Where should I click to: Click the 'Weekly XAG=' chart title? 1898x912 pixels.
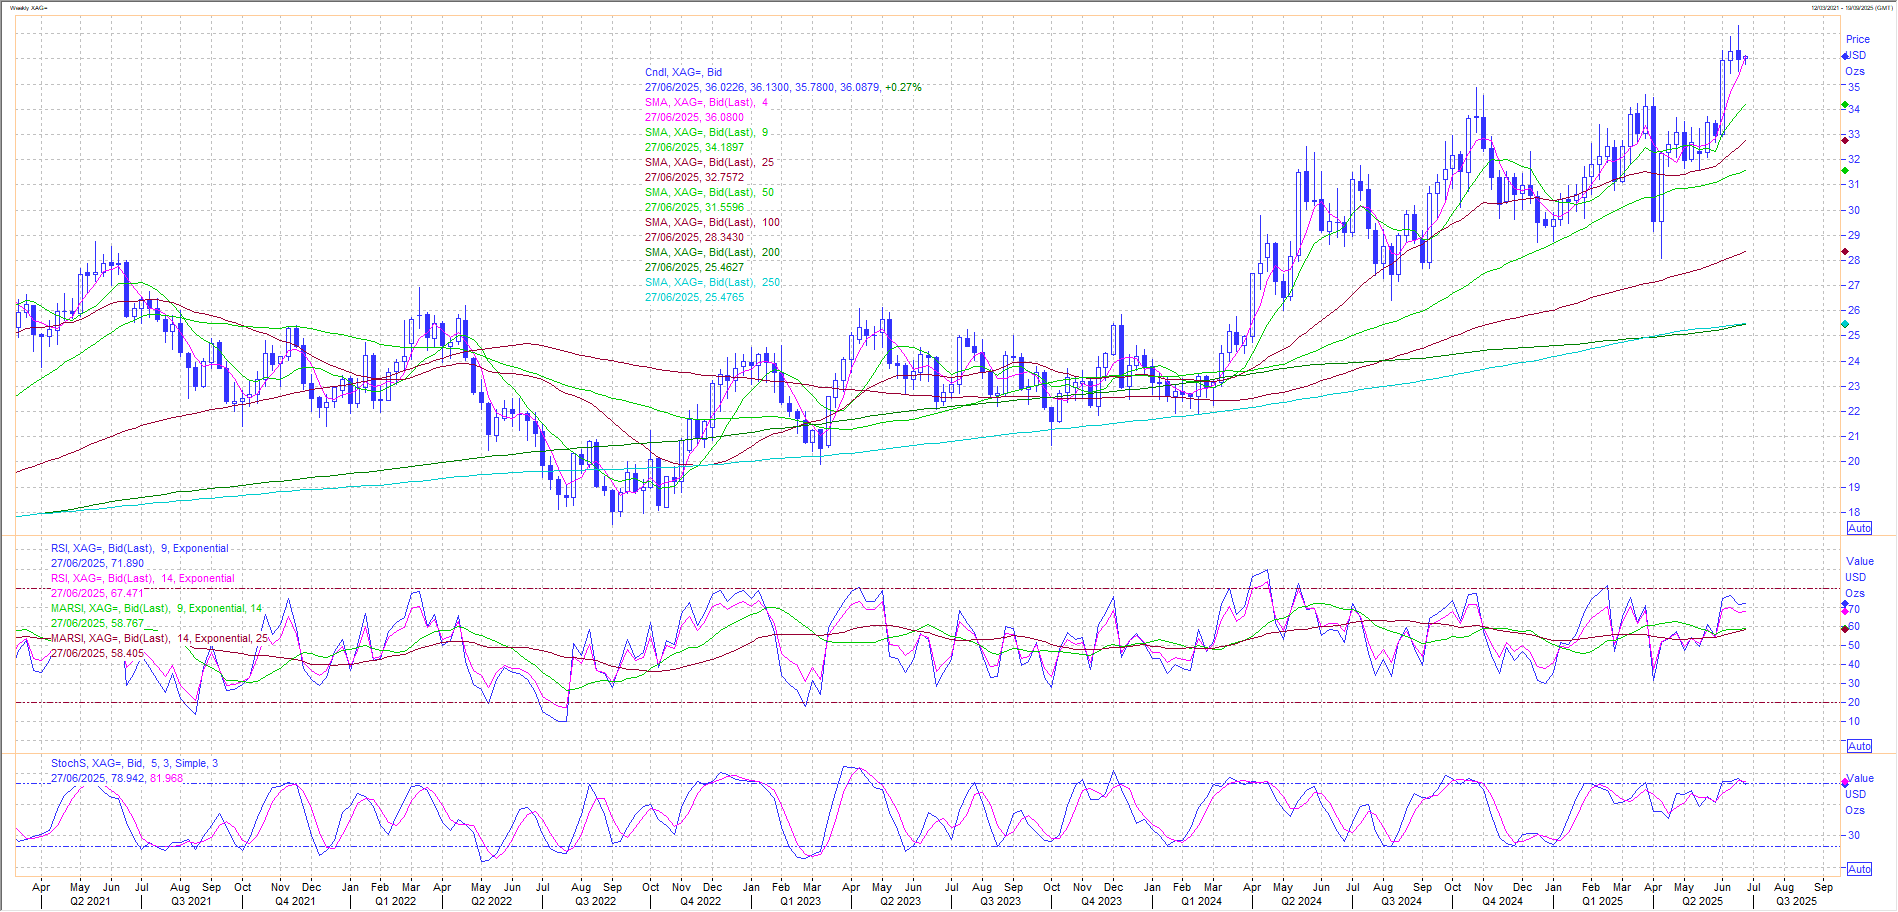[x=29, y=8]
